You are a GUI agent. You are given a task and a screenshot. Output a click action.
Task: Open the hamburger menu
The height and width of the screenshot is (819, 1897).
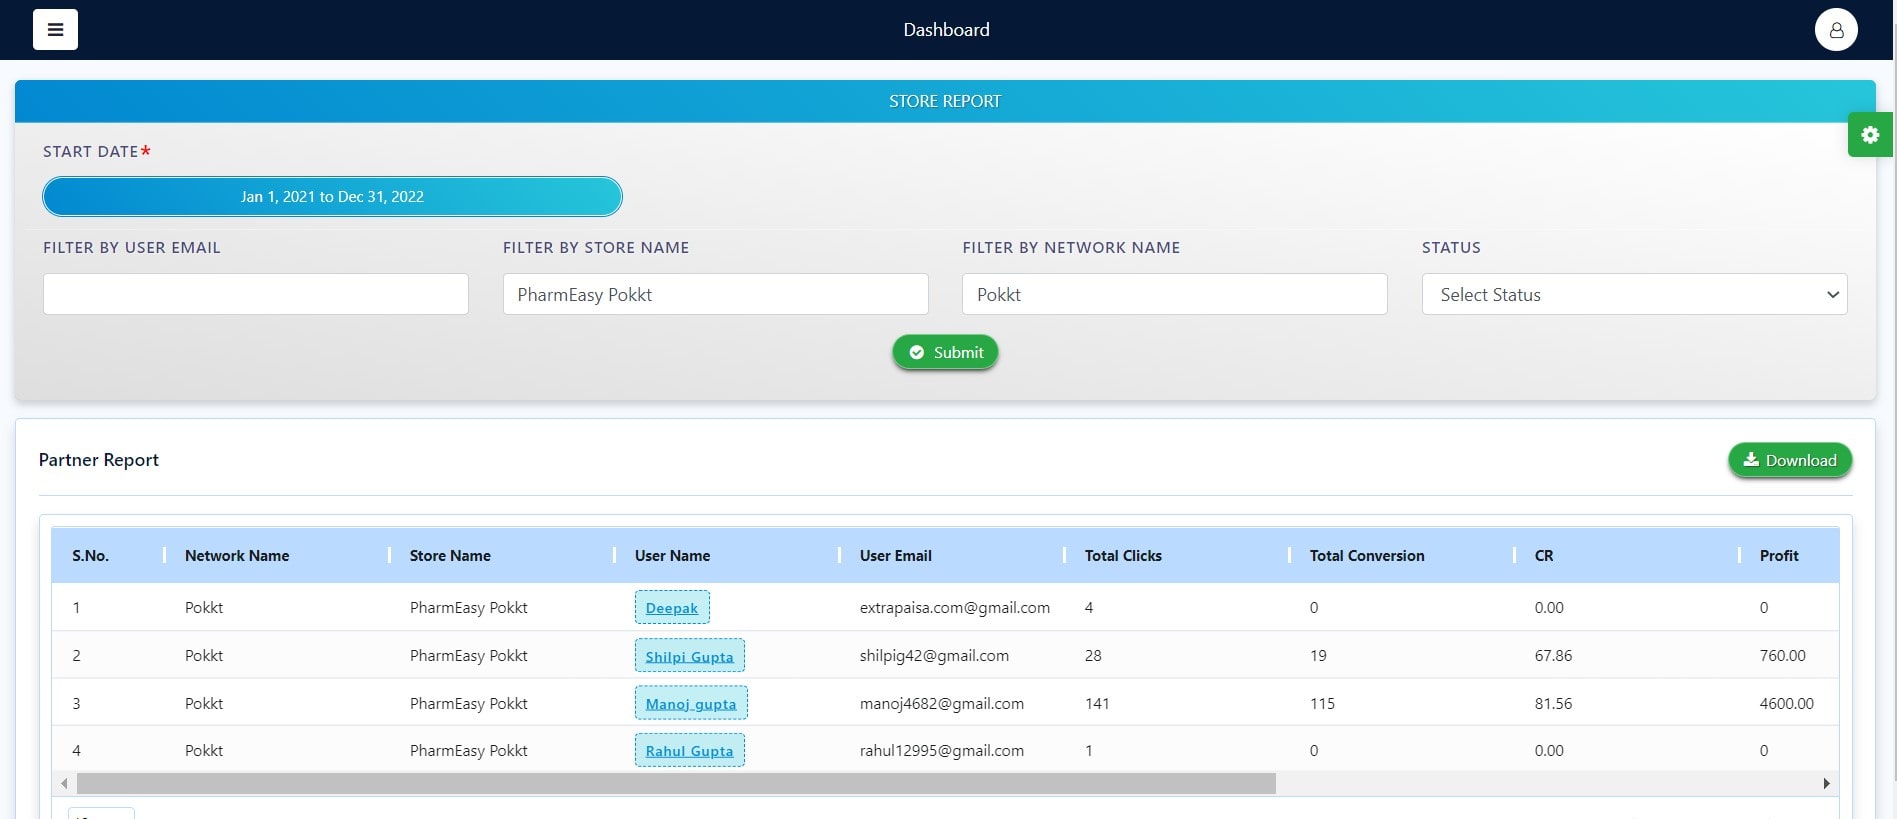pos(55,30)
